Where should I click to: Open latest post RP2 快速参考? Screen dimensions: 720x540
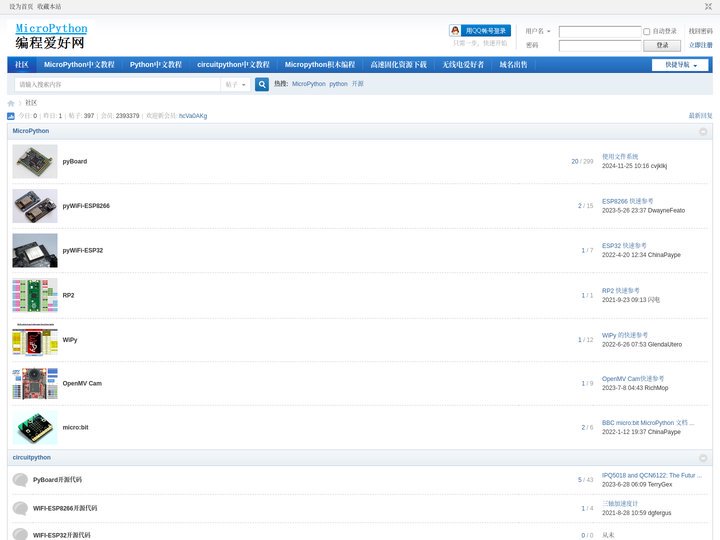pyautogui.click(x=620, y=291)
